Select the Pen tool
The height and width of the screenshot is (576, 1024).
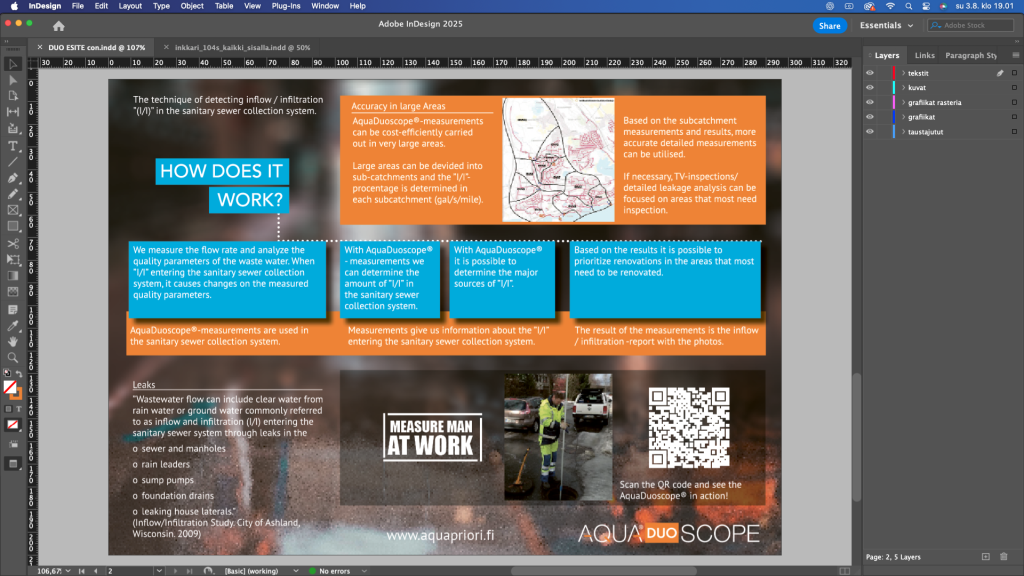point(12,178)
